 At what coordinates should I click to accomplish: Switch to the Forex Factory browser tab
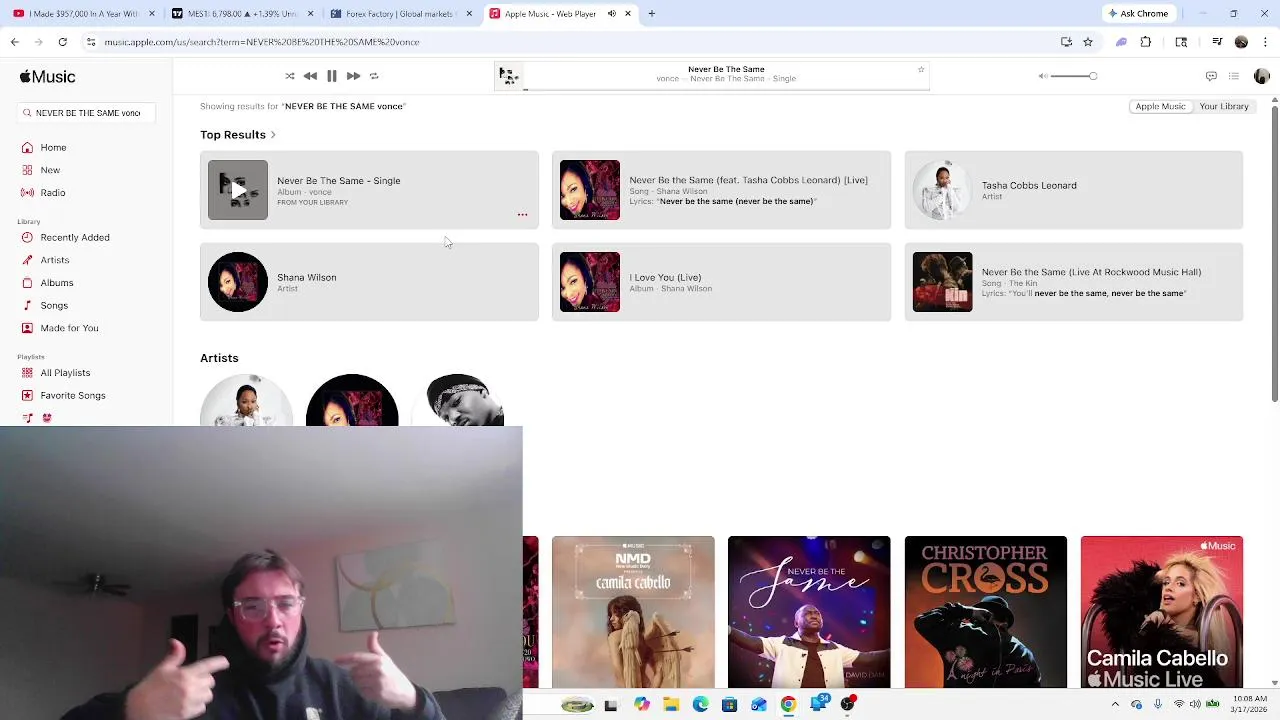point(400,14)
